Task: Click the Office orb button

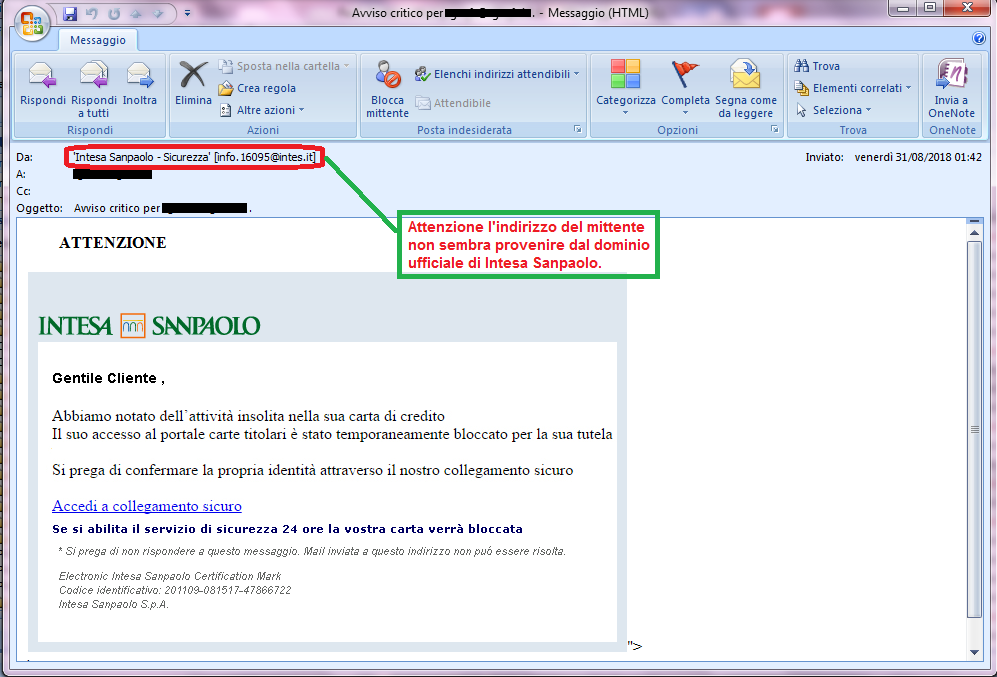Action: point(32,24)
